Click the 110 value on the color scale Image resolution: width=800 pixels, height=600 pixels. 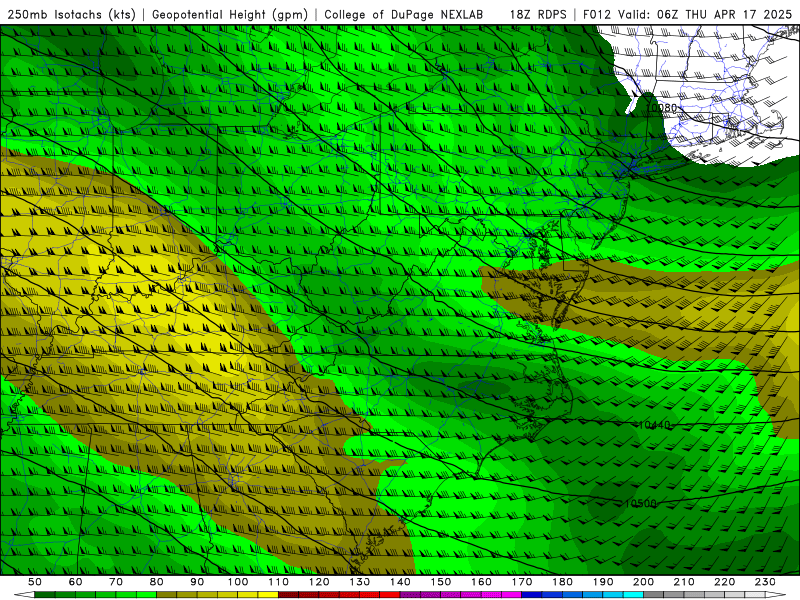coord(279,582)
